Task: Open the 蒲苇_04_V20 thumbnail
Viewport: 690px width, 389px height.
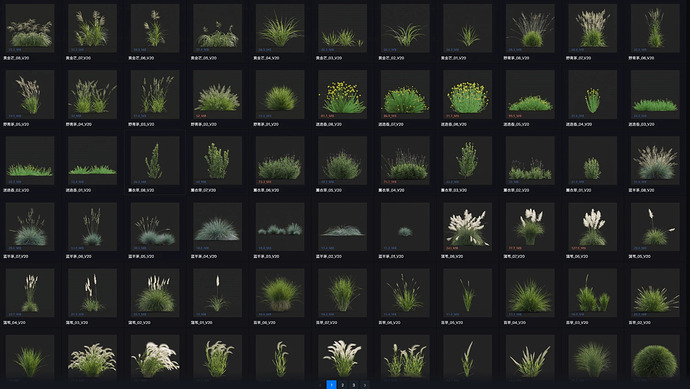Action: pyautogui.click(x=30, y=293)
